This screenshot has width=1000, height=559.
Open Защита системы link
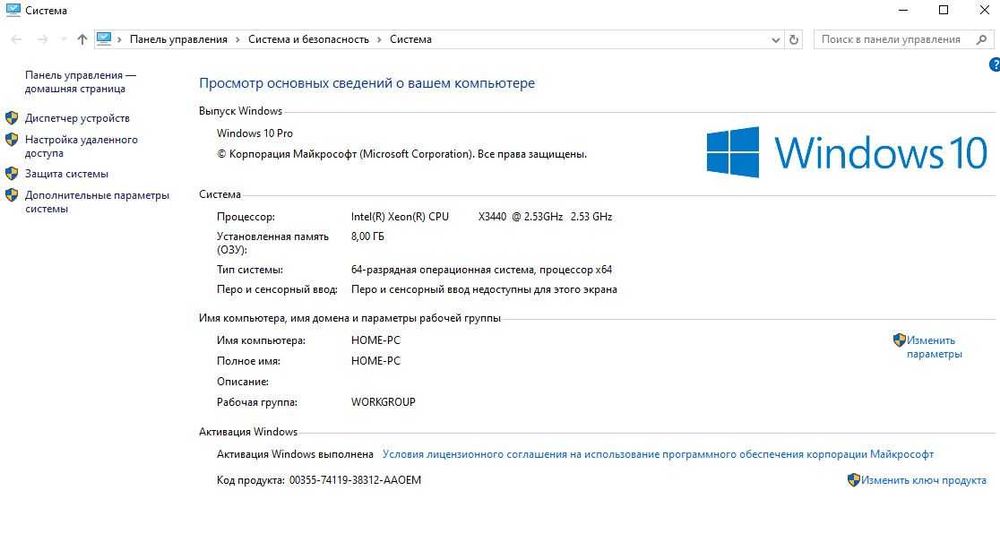(x=66, y=173)
